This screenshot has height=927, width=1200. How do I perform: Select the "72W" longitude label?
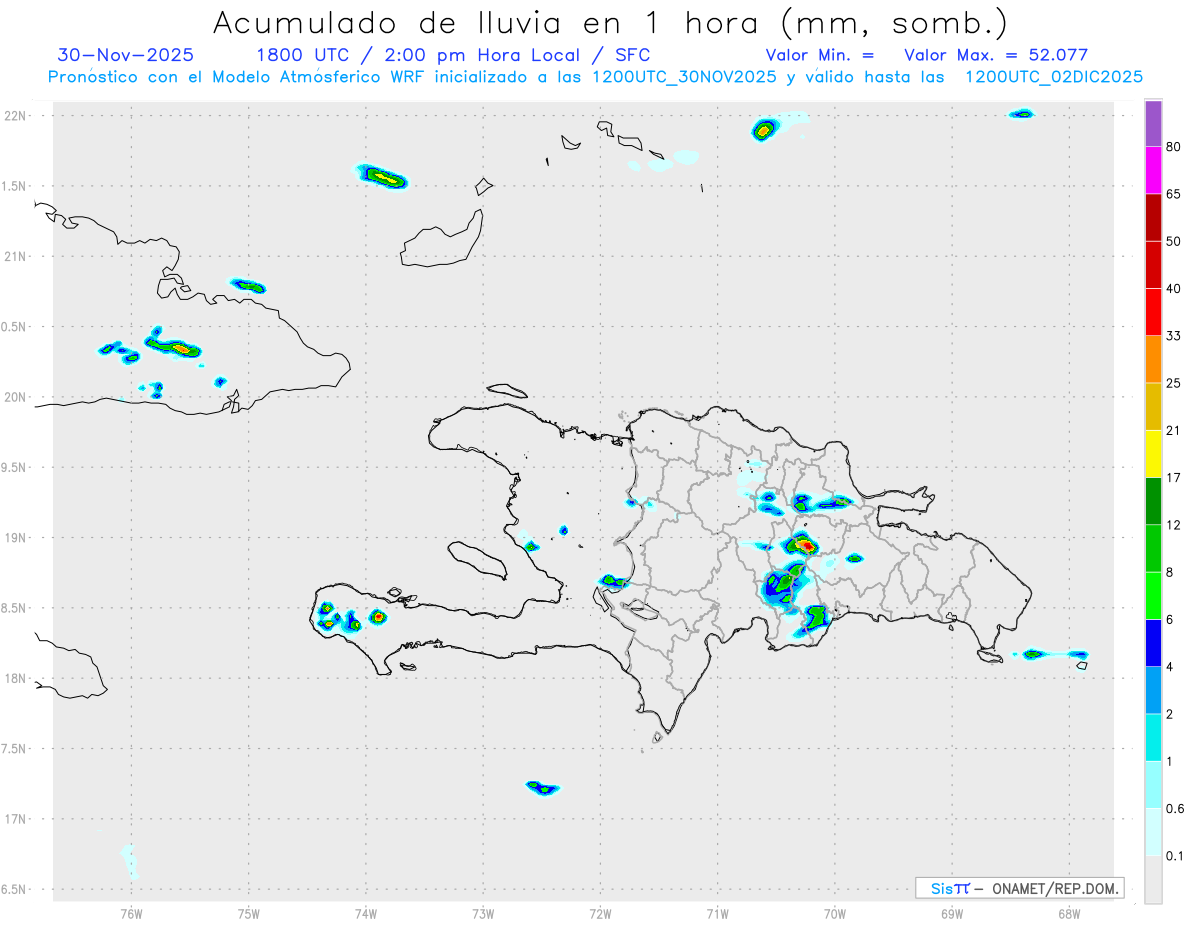pyautogui.click(x=600, y=913)
